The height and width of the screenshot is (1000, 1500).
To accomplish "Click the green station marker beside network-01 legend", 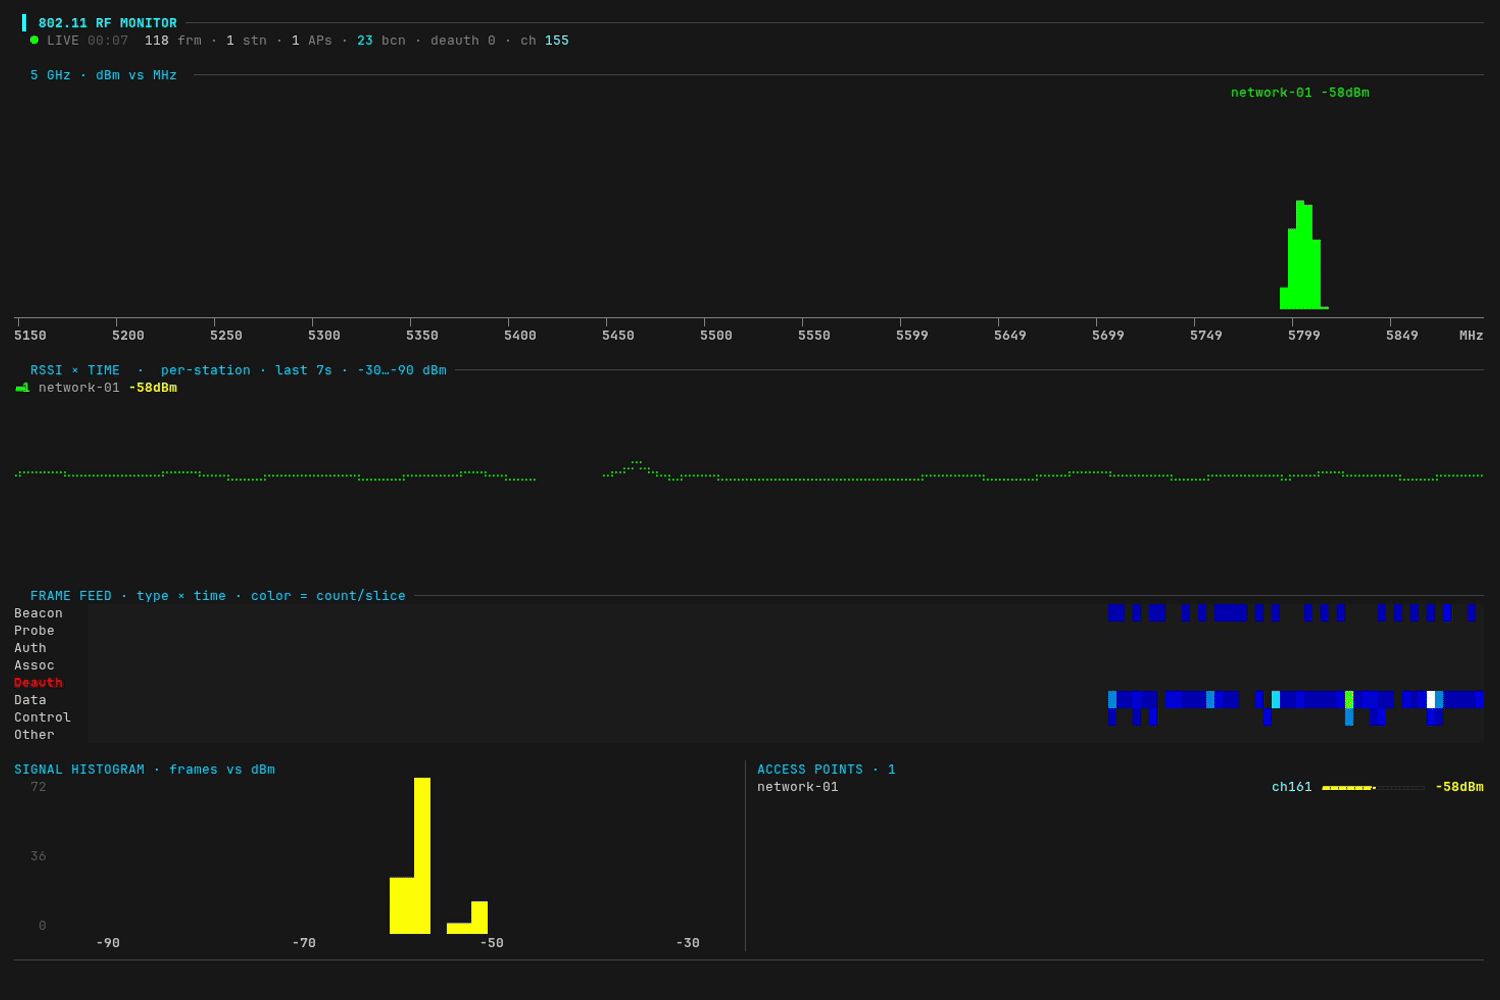I will click(22, 388).
